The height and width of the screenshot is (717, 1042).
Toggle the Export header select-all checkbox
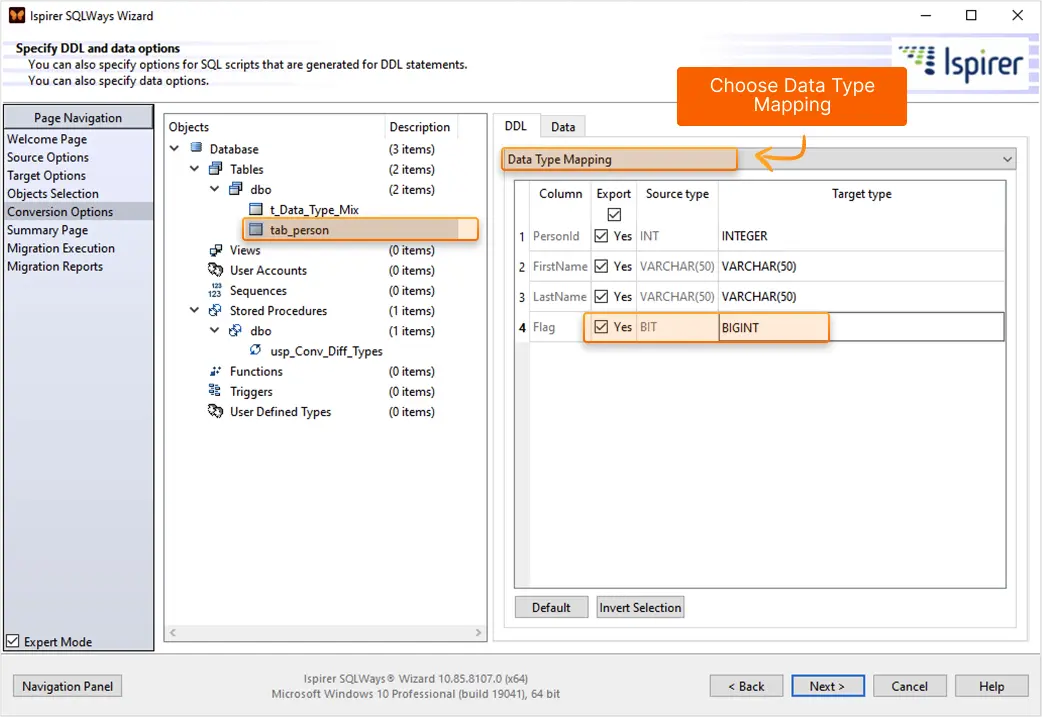[614, 215]
